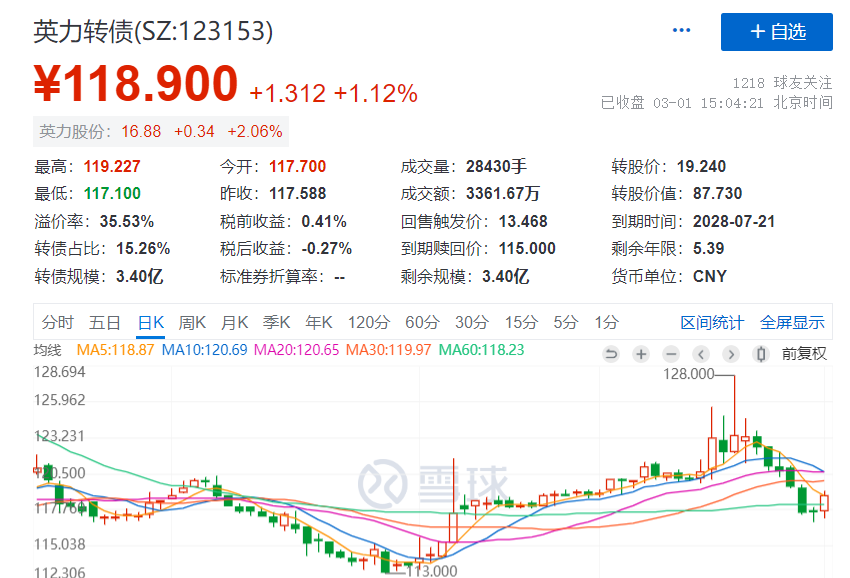Open the 全屏显示 fullscreen link

click(x=792, y=323)
